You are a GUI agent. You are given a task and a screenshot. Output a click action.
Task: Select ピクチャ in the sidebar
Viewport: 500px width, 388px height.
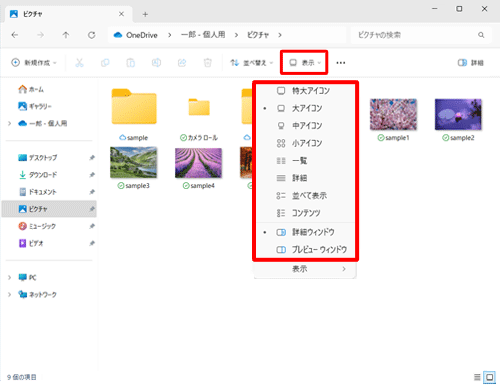[x=49, y=209]
